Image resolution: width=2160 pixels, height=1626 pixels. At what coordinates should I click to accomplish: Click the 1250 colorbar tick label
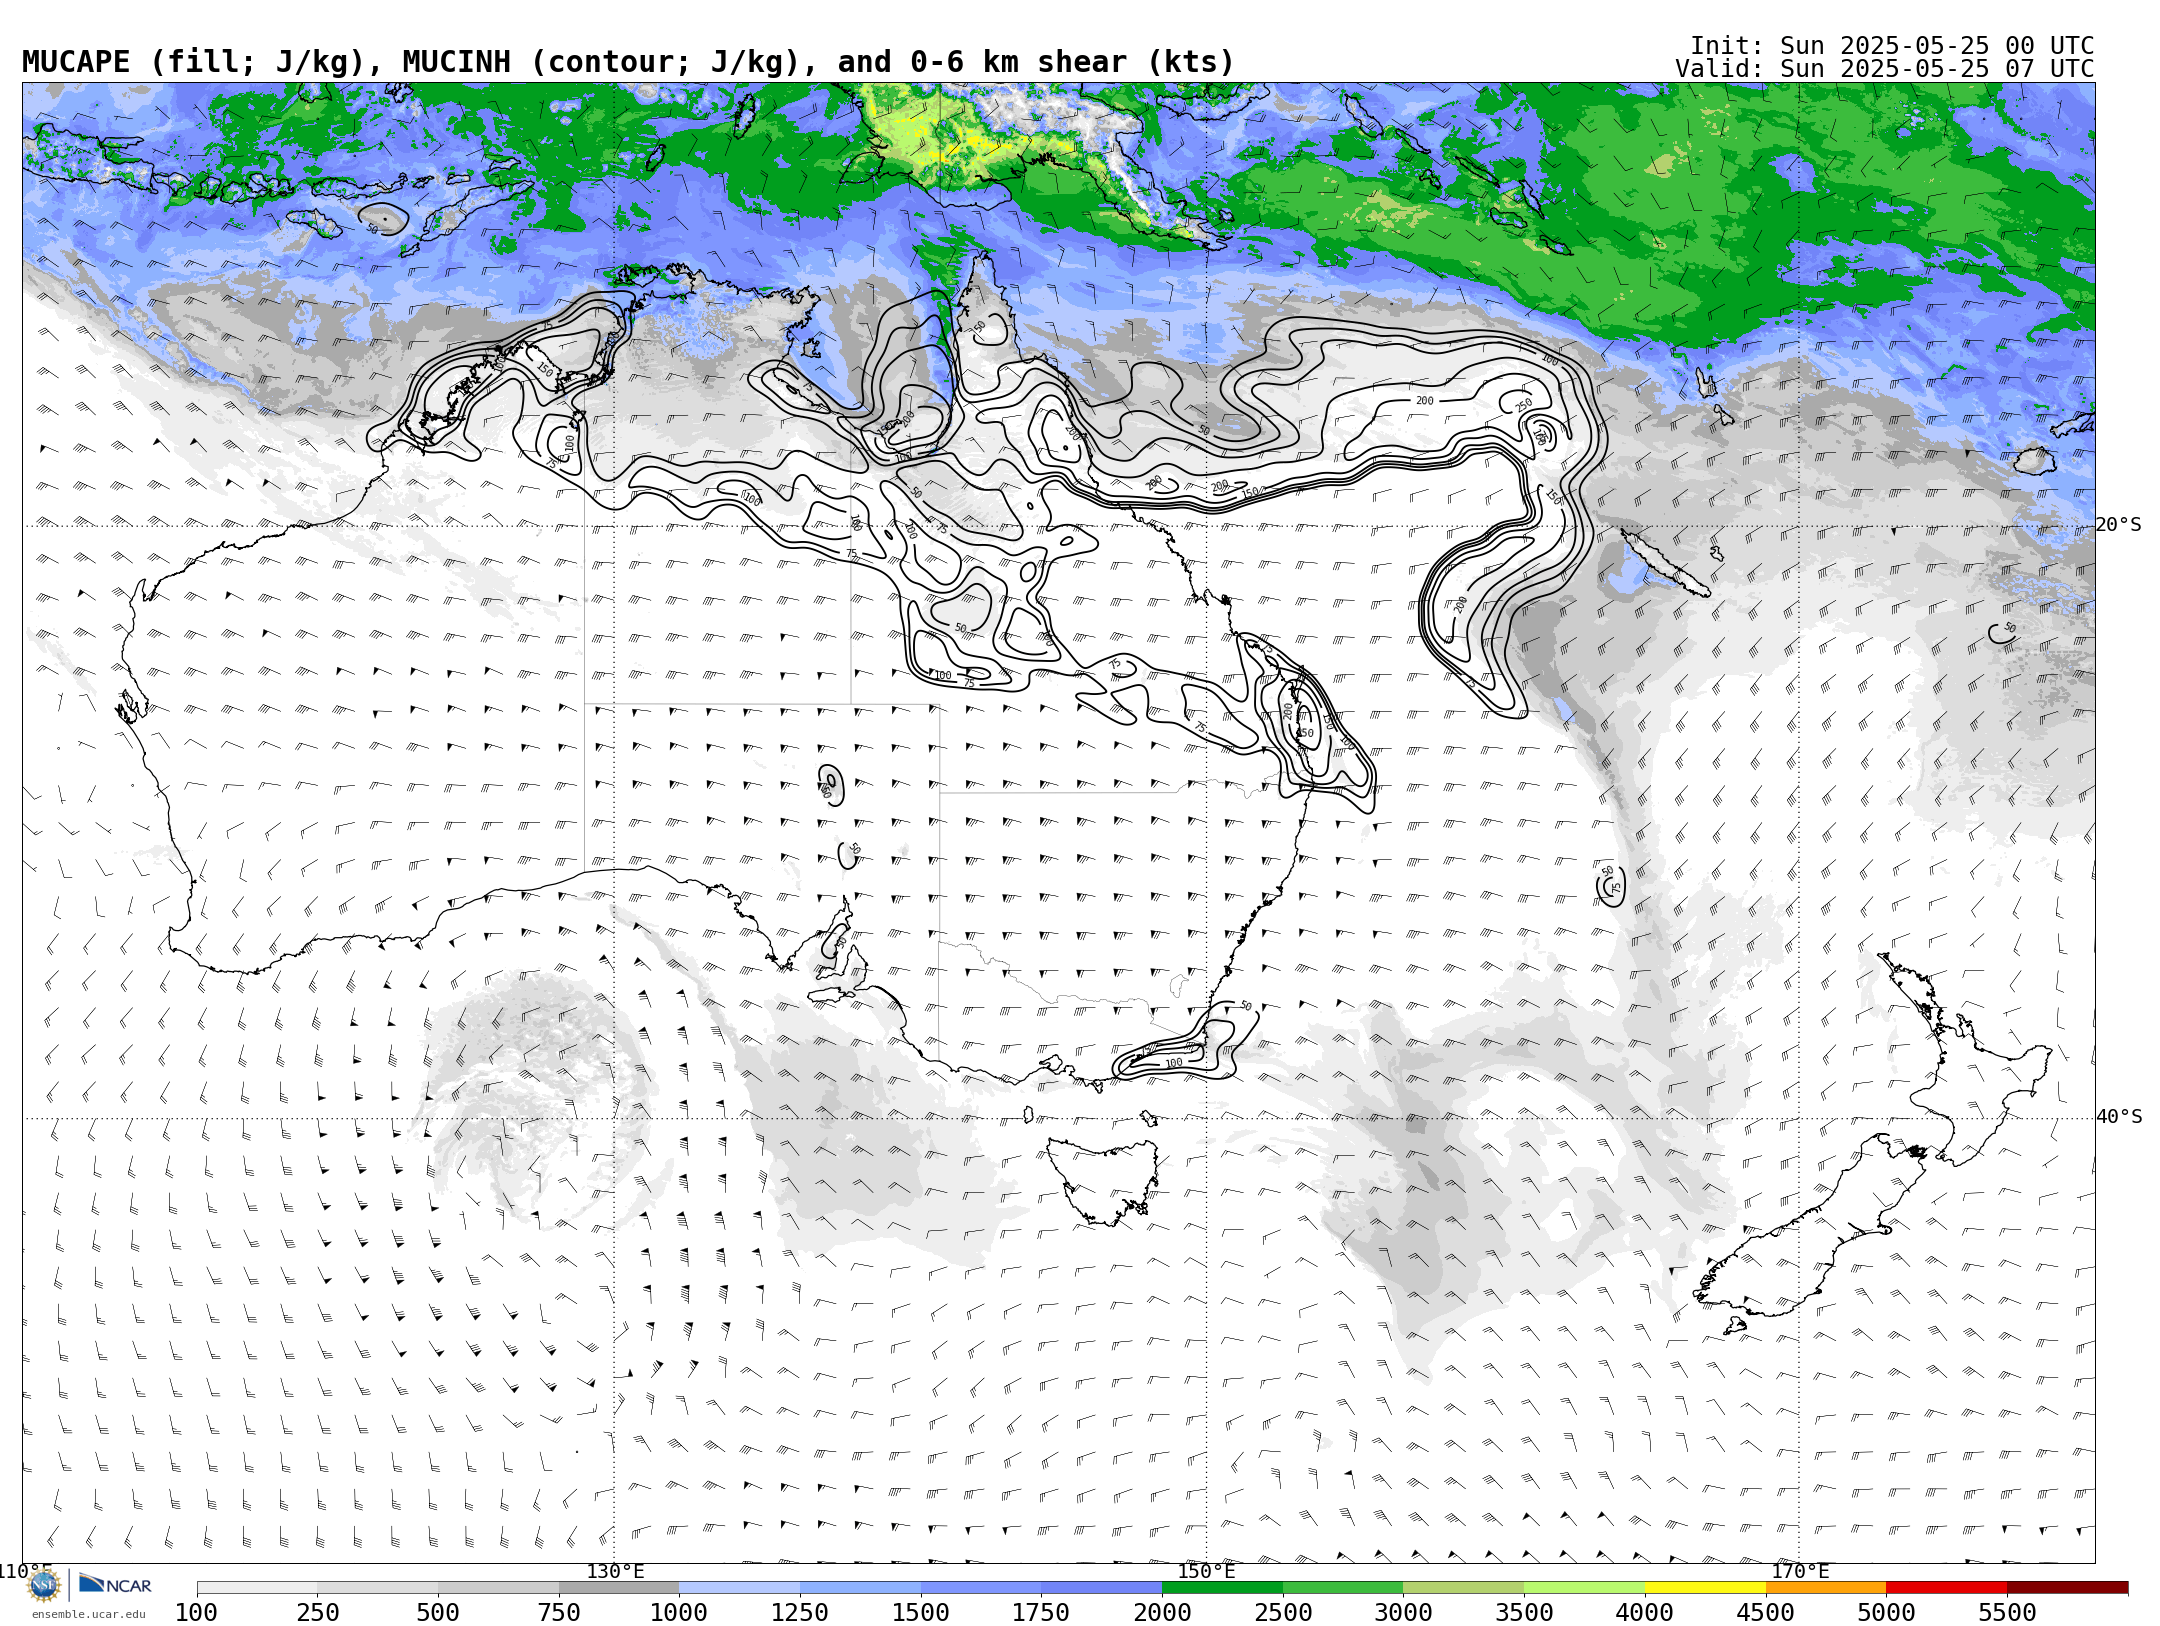pyautogui.click(x=800, y=1613)
